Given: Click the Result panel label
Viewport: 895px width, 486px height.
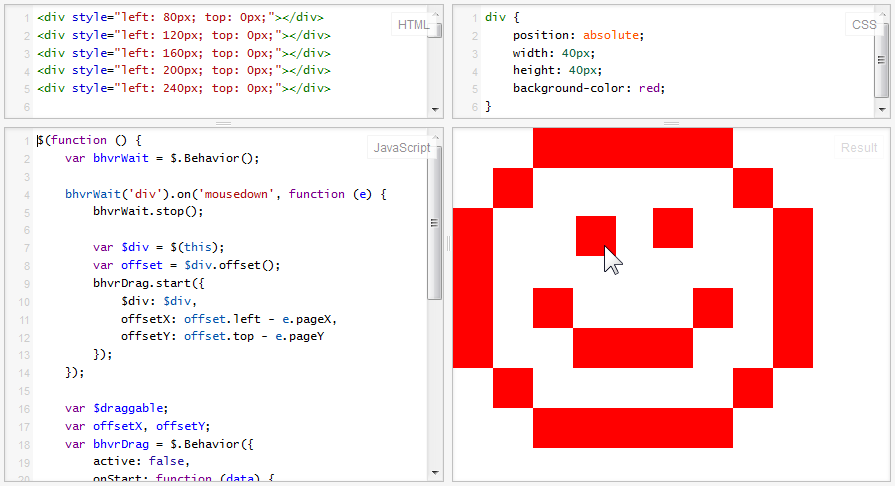Looking at the screenshot, I should [858, 147].
